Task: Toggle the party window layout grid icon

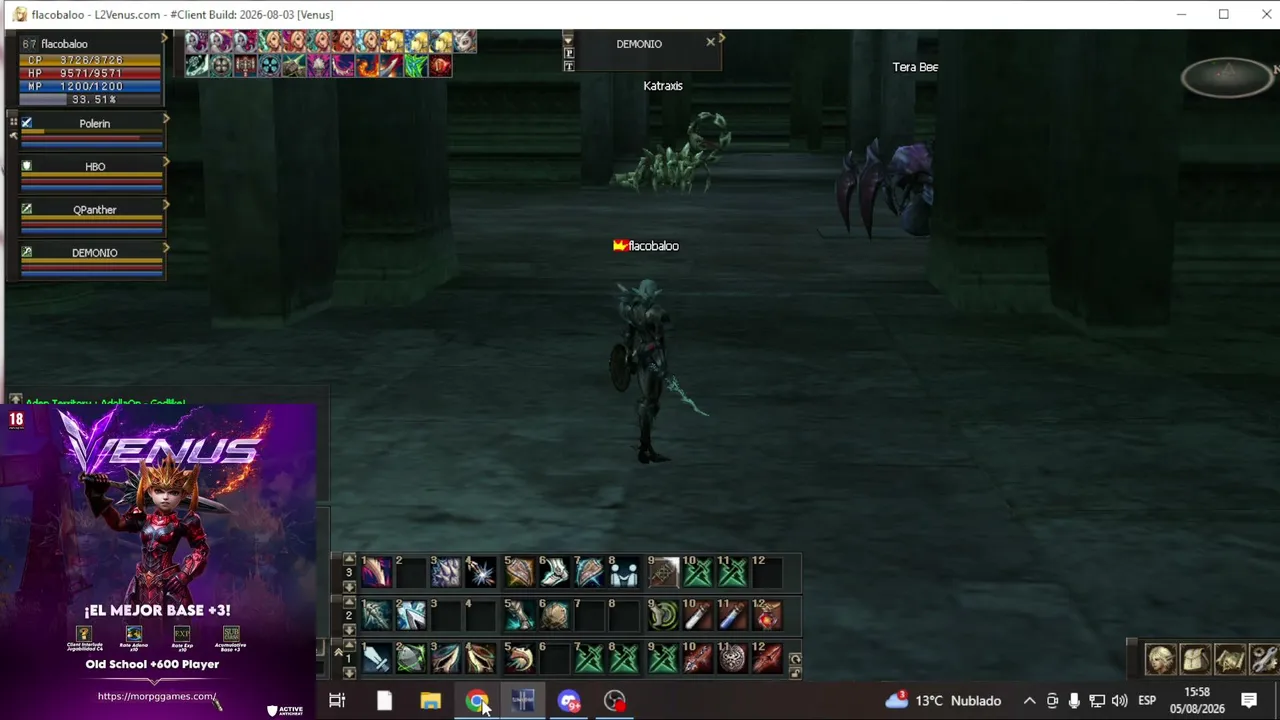Action: click(14, 122)
